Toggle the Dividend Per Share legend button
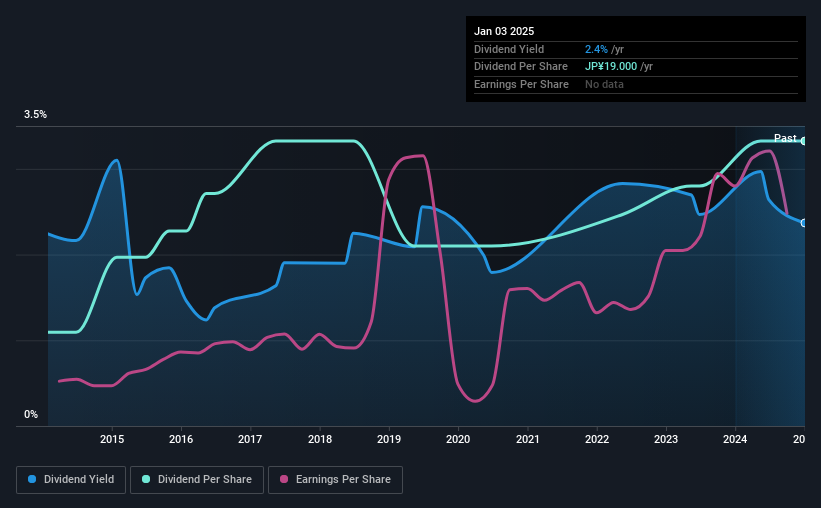Image resolution: width=821 pixels, height=508 pixels. (197, 479)
